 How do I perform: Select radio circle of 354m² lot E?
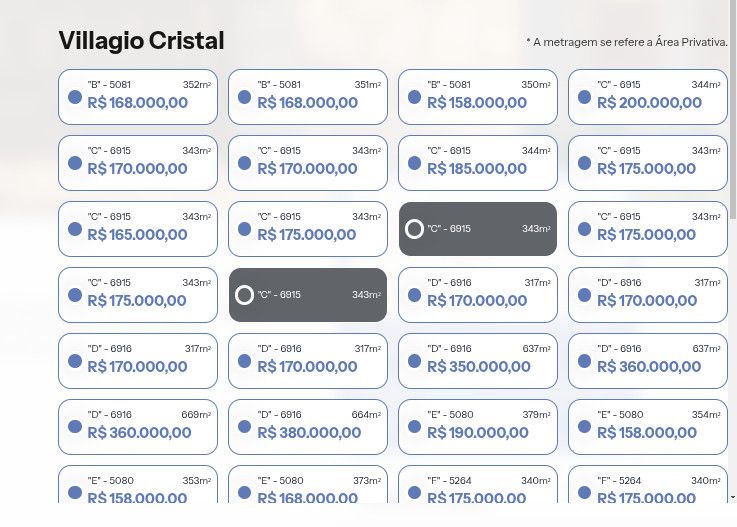coord(585,427)
